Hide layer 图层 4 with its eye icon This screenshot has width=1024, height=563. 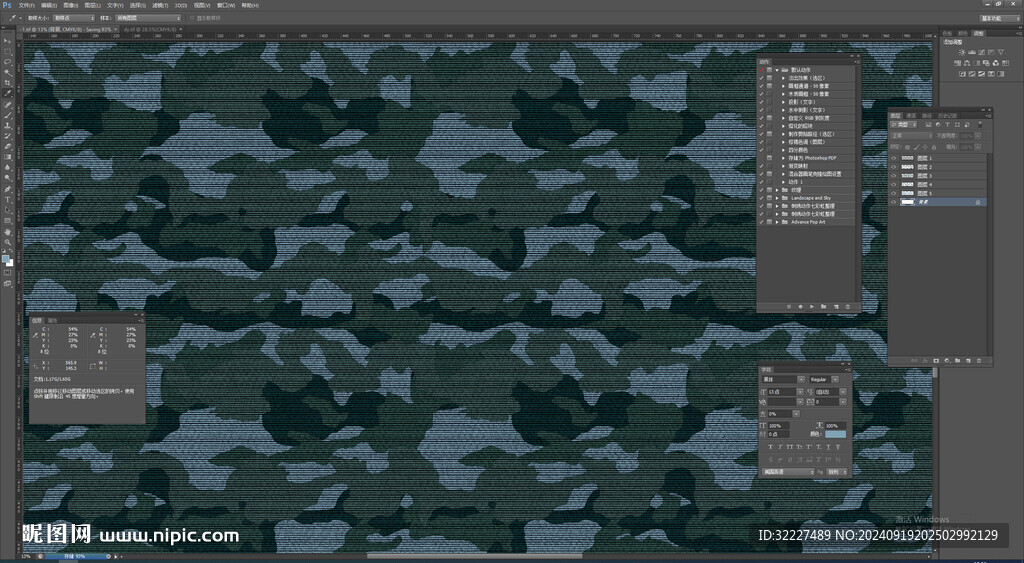tap(893, 184)
